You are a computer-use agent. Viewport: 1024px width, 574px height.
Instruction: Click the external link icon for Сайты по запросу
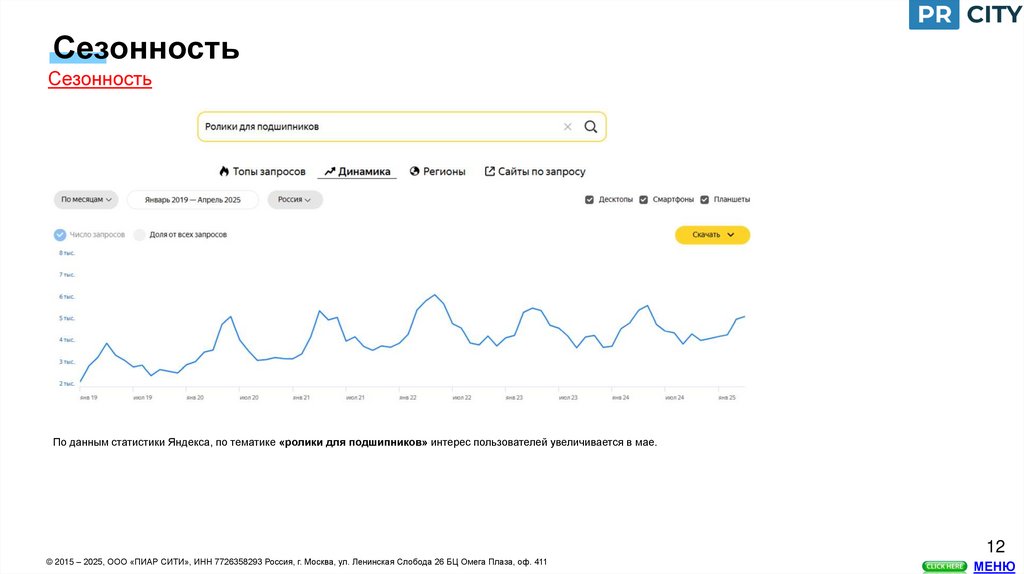(x=490, y=172)
